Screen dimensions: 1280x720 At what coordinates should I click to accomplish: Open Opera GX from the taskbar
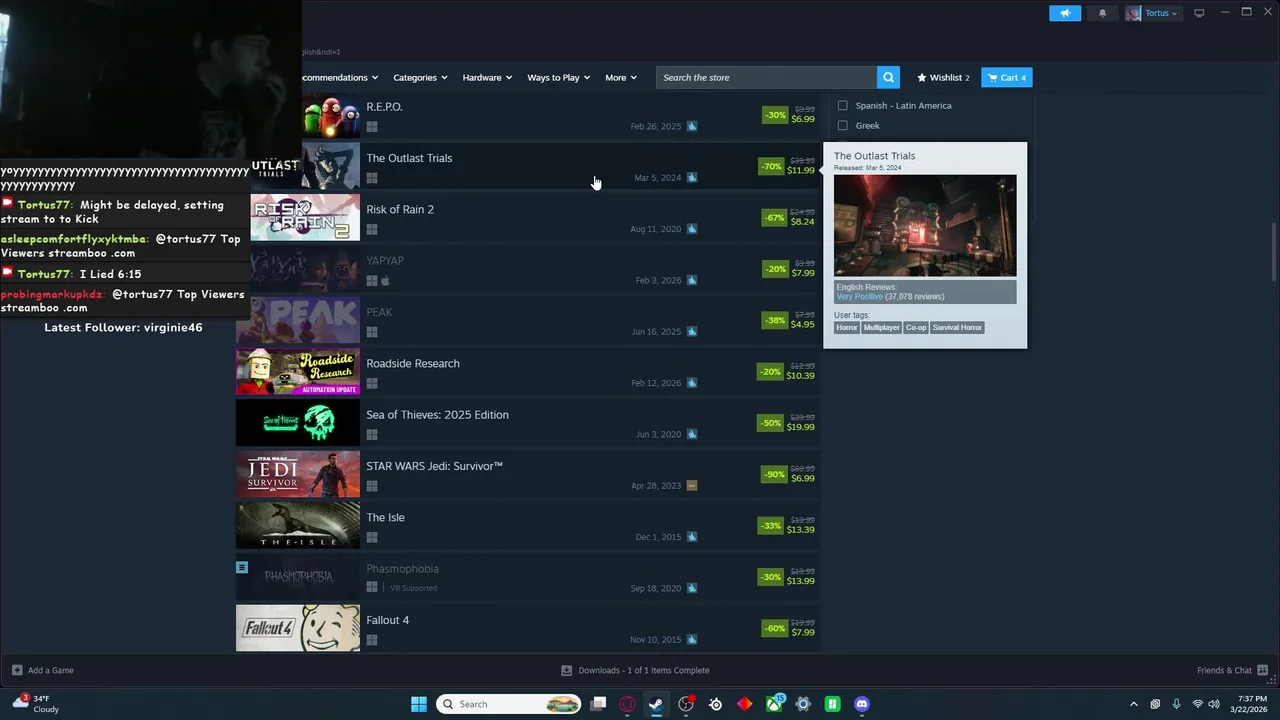(x=627, y=704)
